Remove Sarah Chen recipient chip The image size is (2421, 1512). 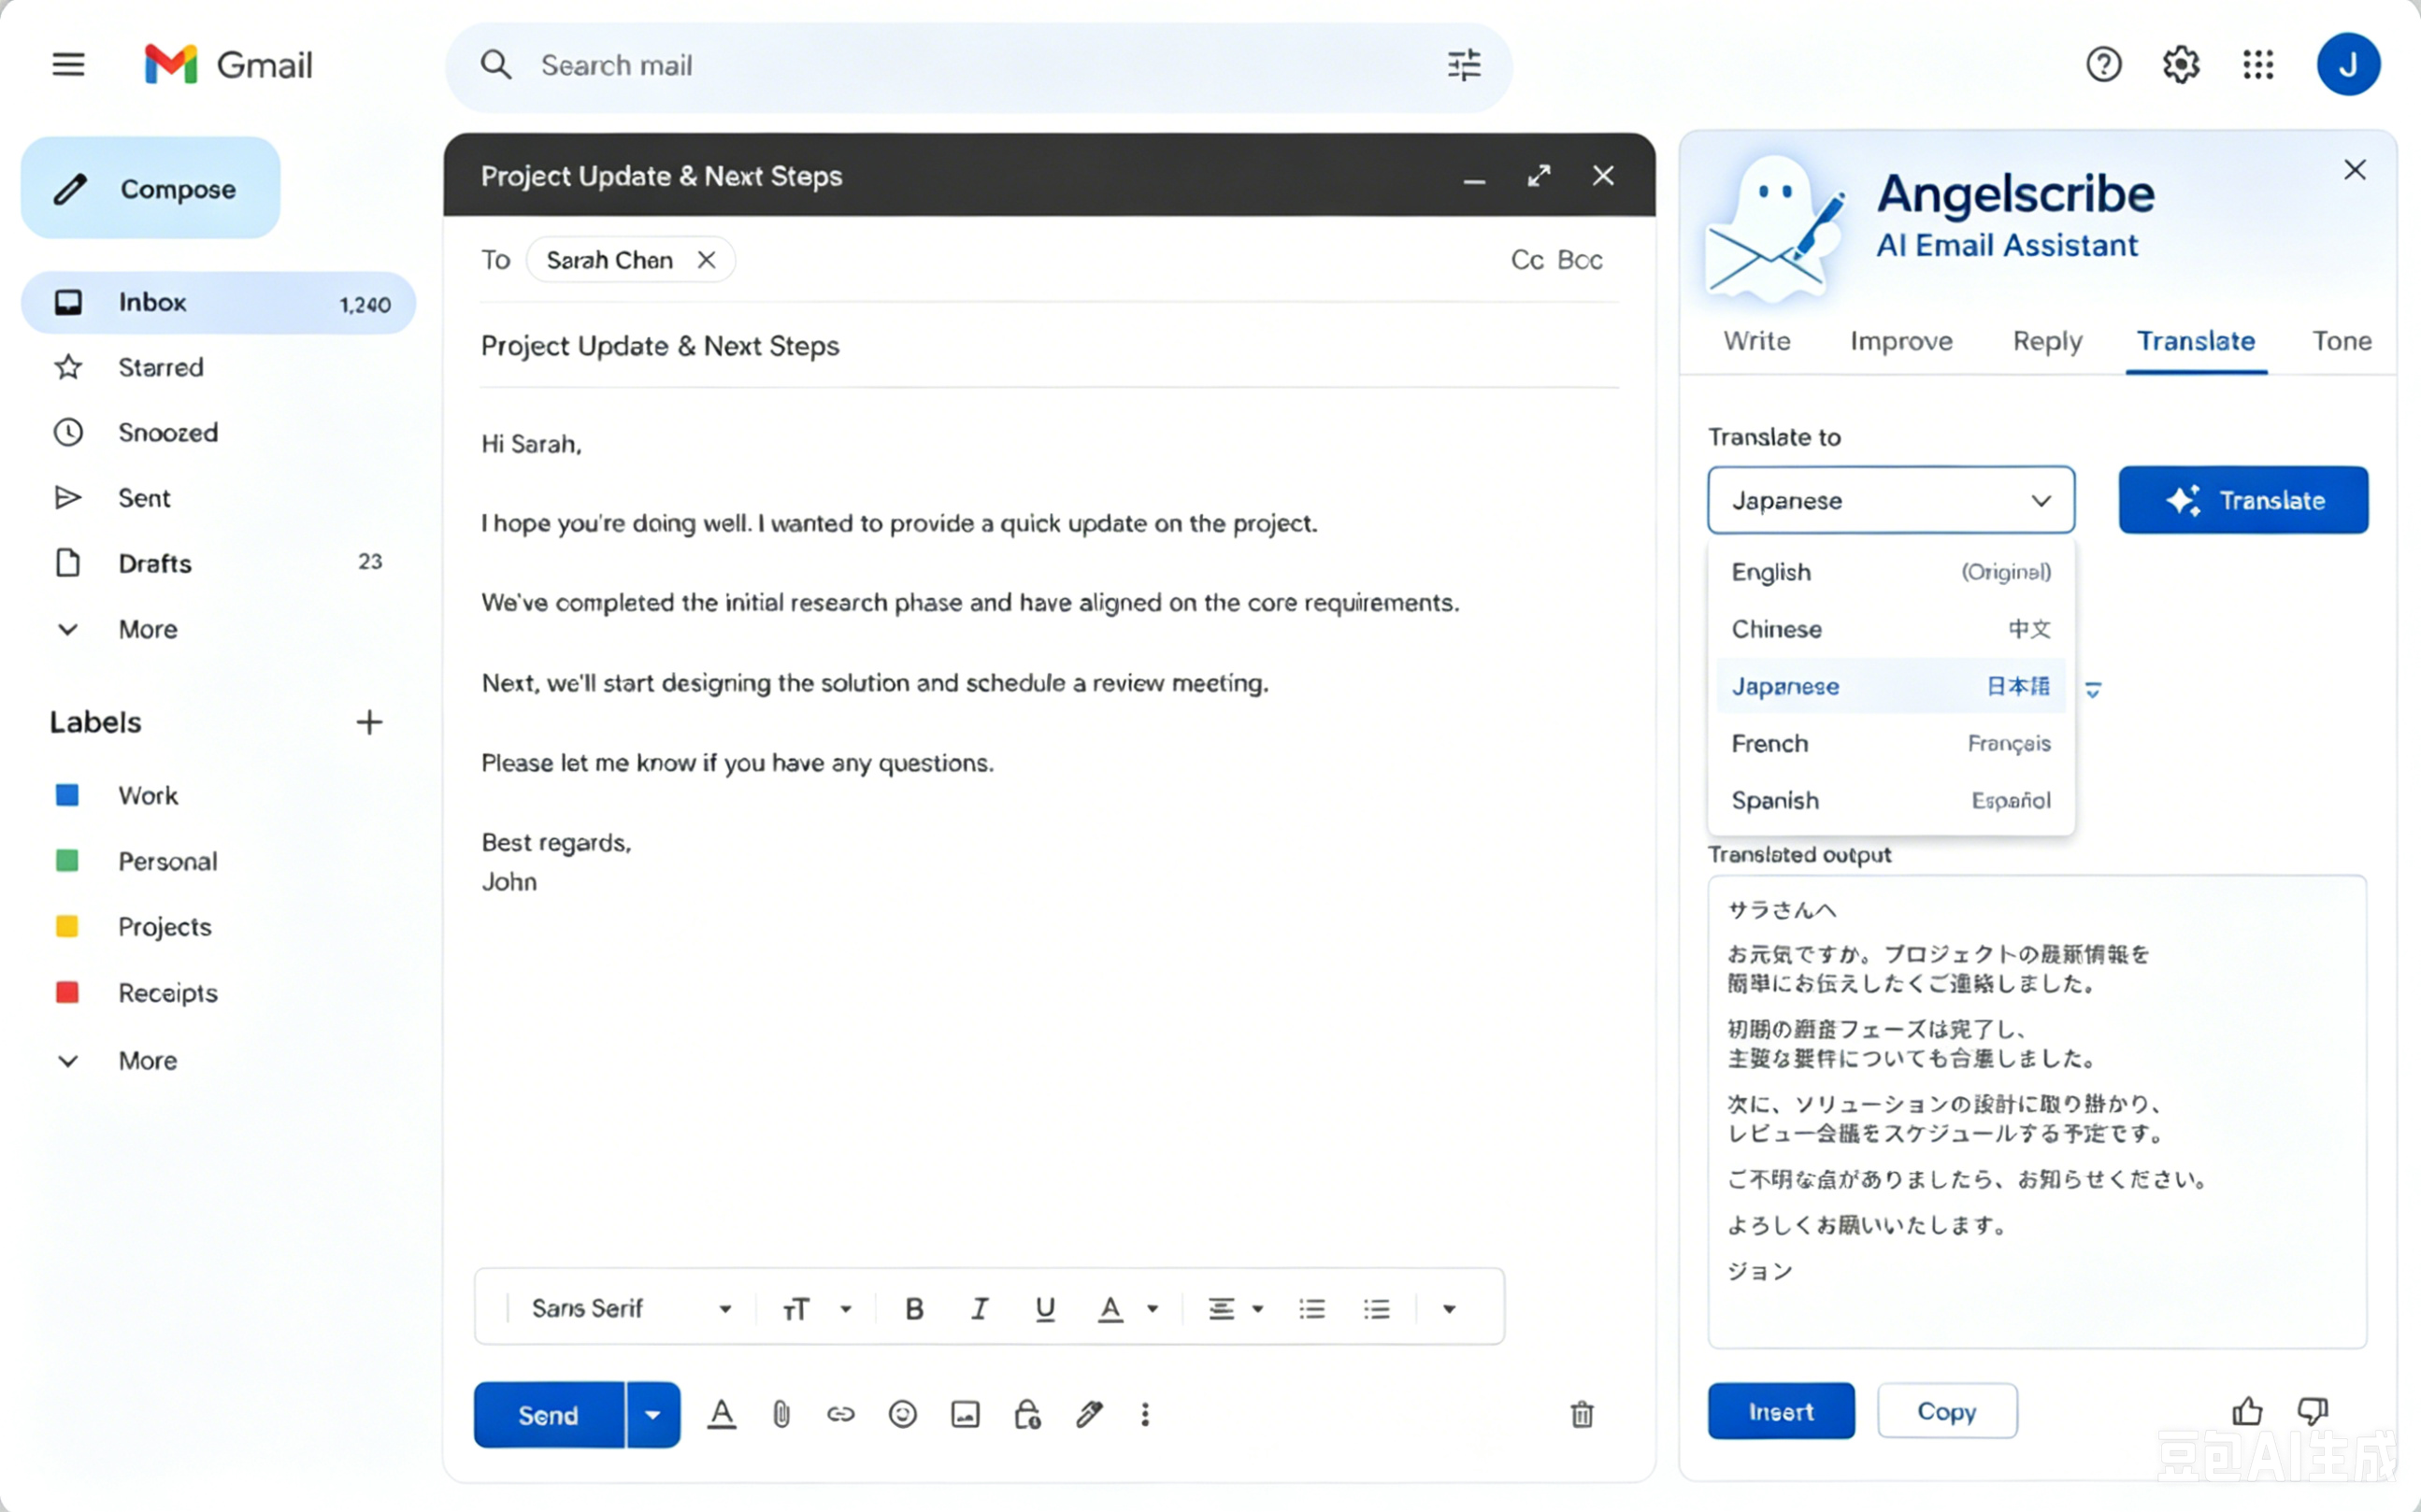pos(706,260)
